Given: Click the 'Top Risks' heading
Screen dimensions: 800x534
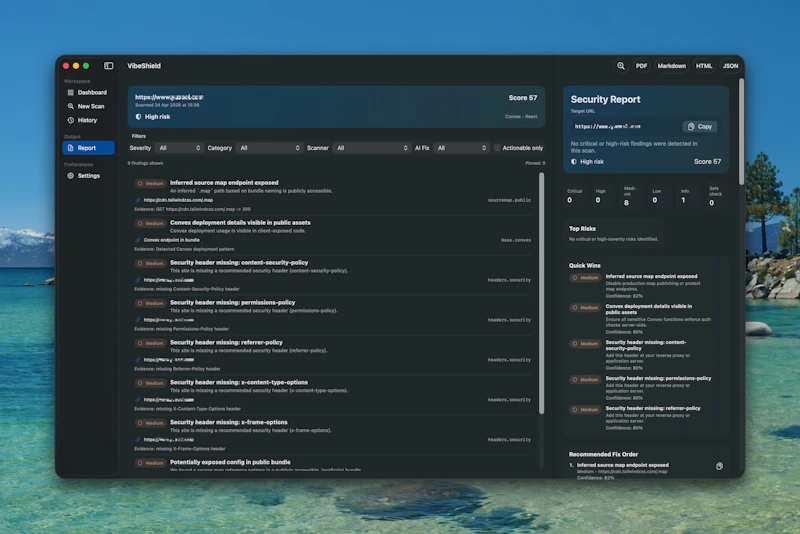Looking at the screenshot, I should click(582, 228).
